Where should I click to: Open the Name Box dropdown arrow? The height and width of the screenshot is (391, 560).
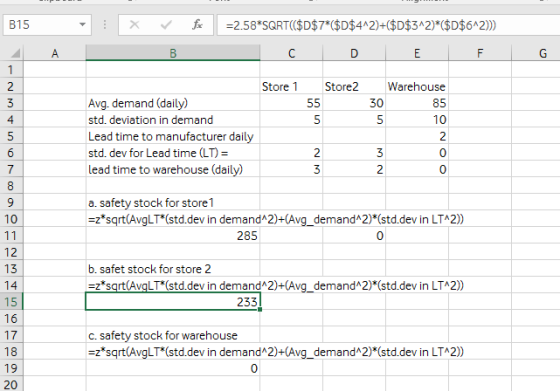82,25
